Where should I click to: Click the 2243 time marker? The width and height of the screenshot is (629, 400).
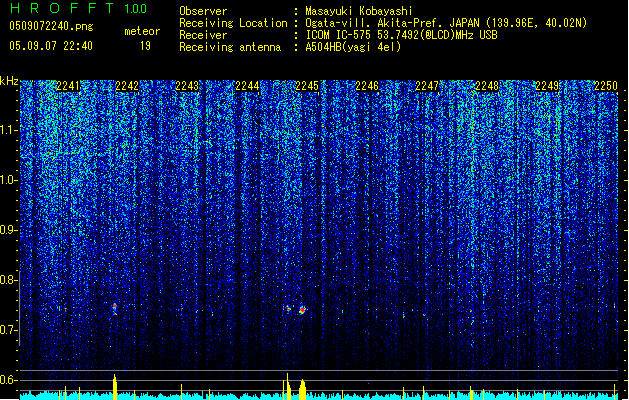(x=187, y=86)
